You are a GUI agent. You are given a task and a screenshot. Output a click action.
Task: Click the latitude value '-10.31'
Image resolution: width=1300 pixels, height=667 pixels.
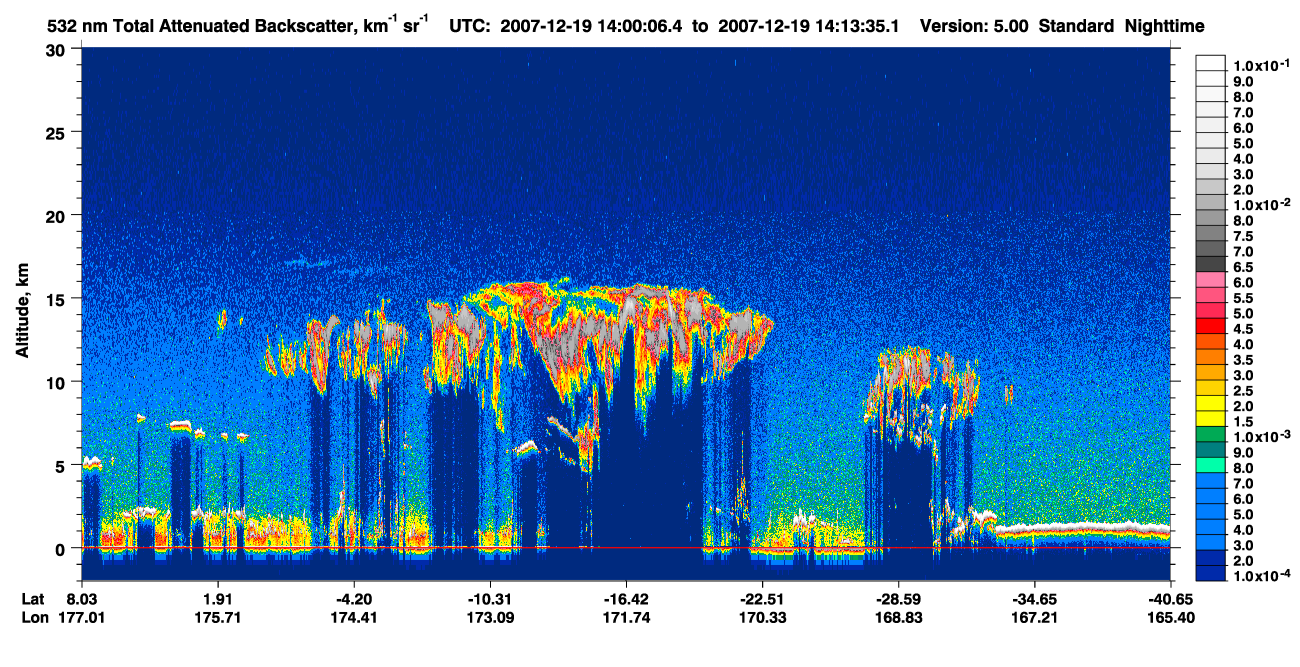[x=489, y=599]
